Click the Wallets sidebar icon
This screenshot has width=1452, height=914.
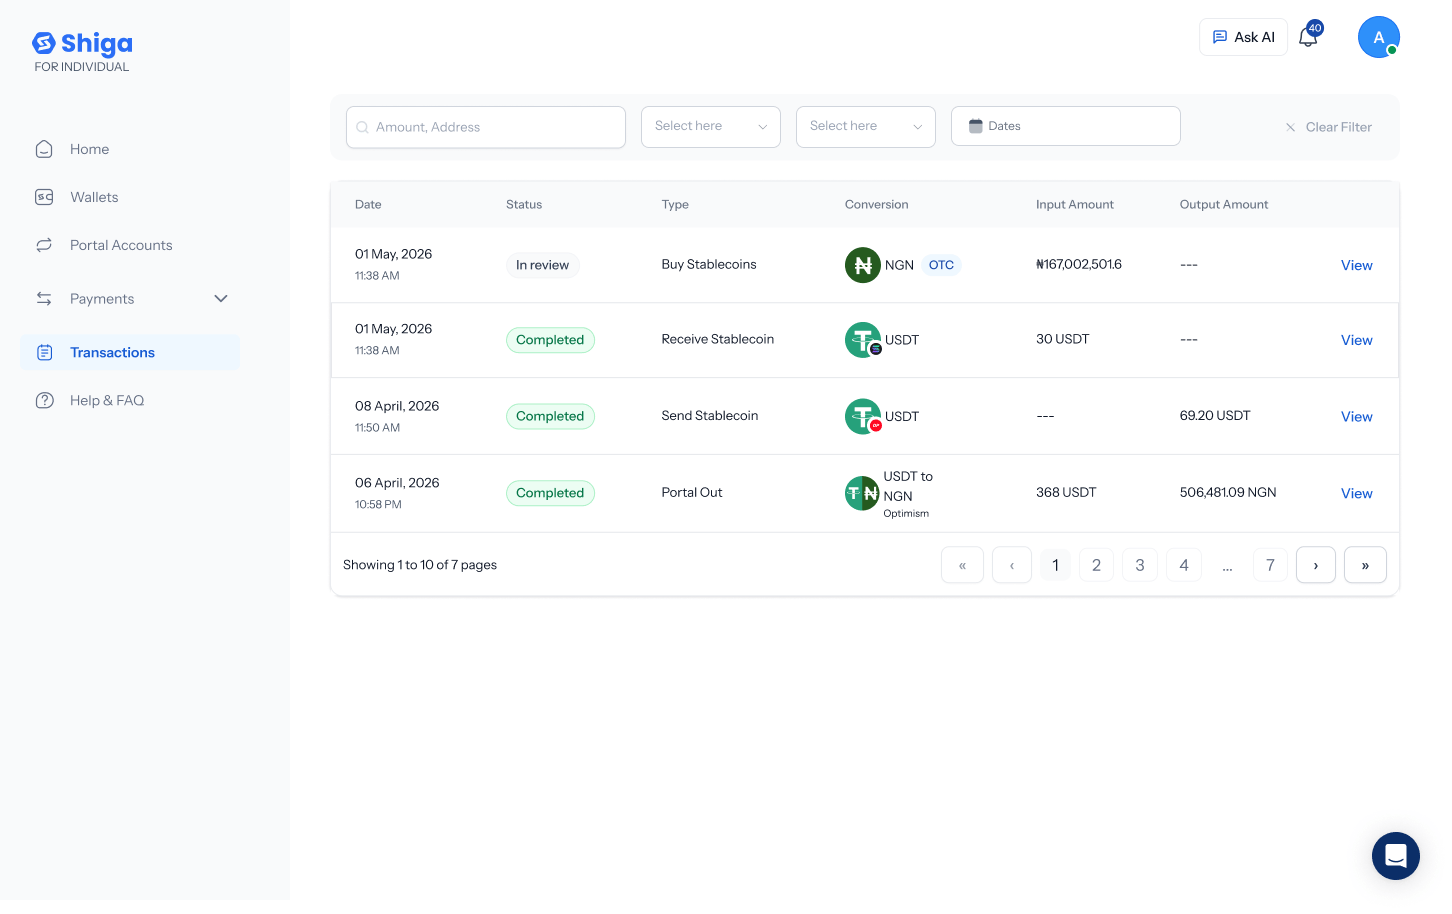[44, 197]
